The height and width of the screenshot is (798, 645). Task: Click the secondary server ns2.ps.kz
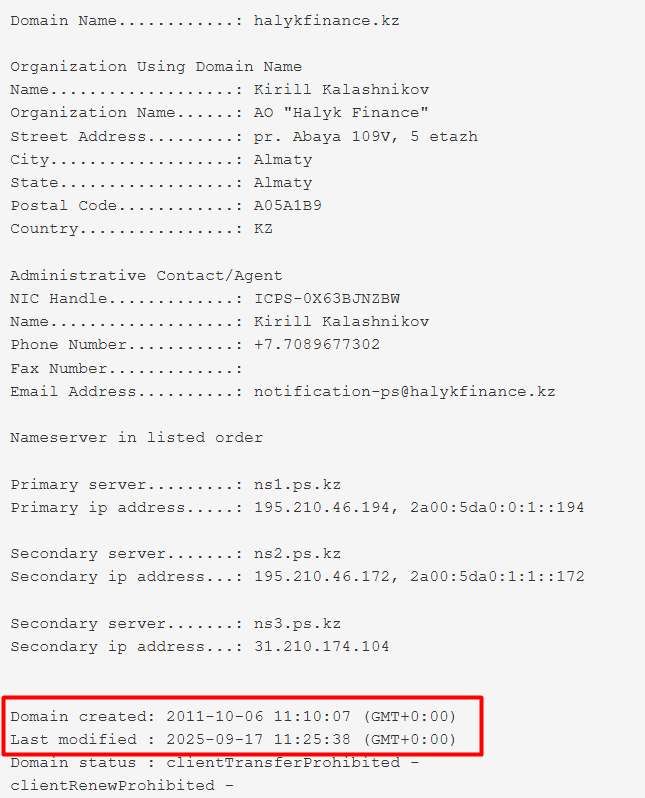point(297,554)
